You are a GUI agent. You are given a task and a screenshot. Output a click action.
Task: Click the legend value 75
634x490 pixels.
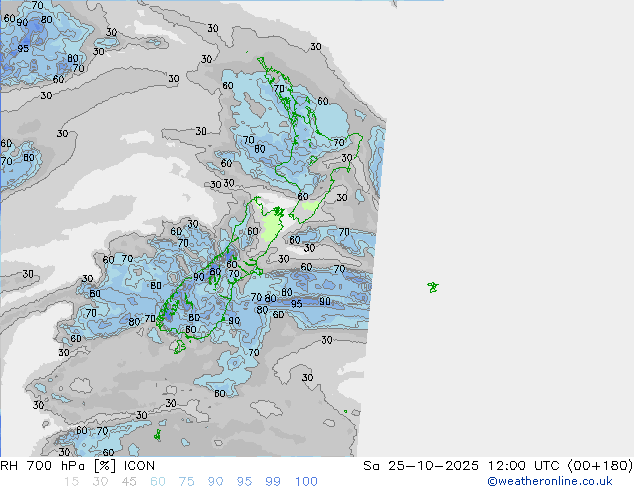click(187, 482)
